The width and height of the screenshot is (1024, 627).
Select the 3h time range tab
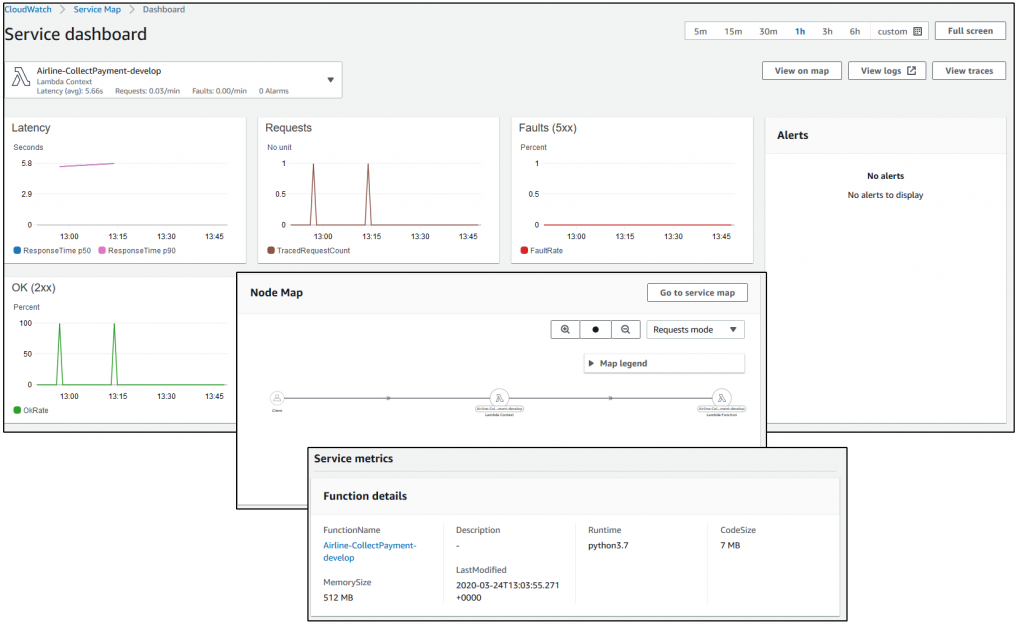tap(827, 31)
